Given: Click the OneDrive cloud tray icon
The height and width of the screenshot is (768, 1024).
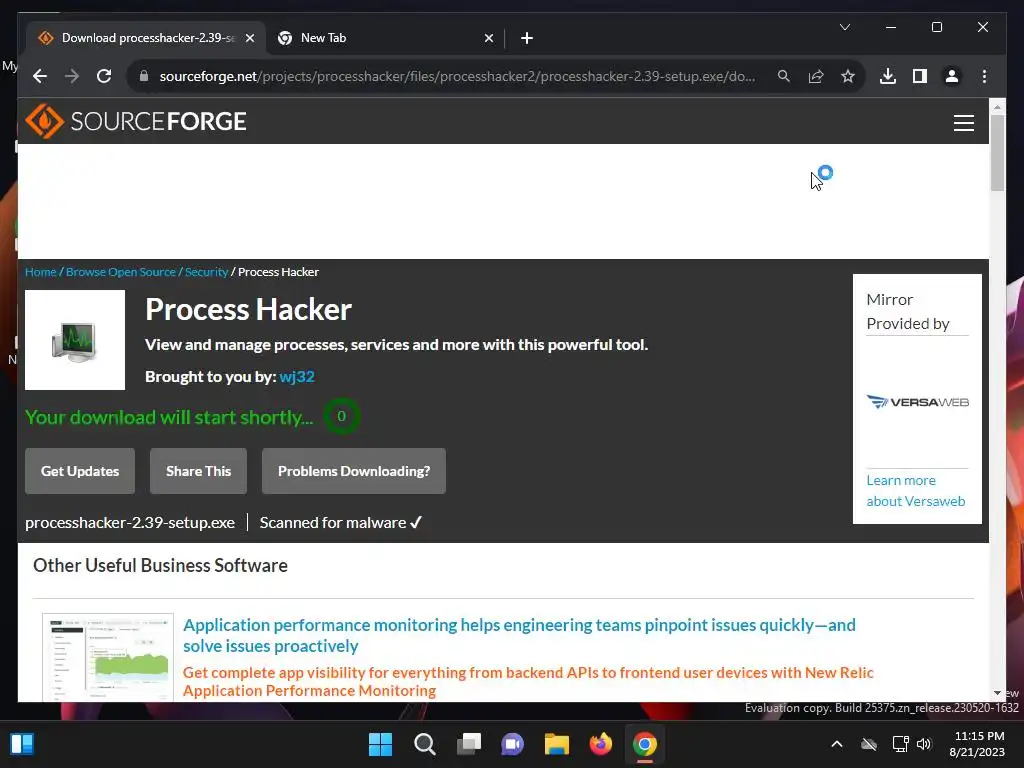Looking at the screenshot, I should click(869, 744).
